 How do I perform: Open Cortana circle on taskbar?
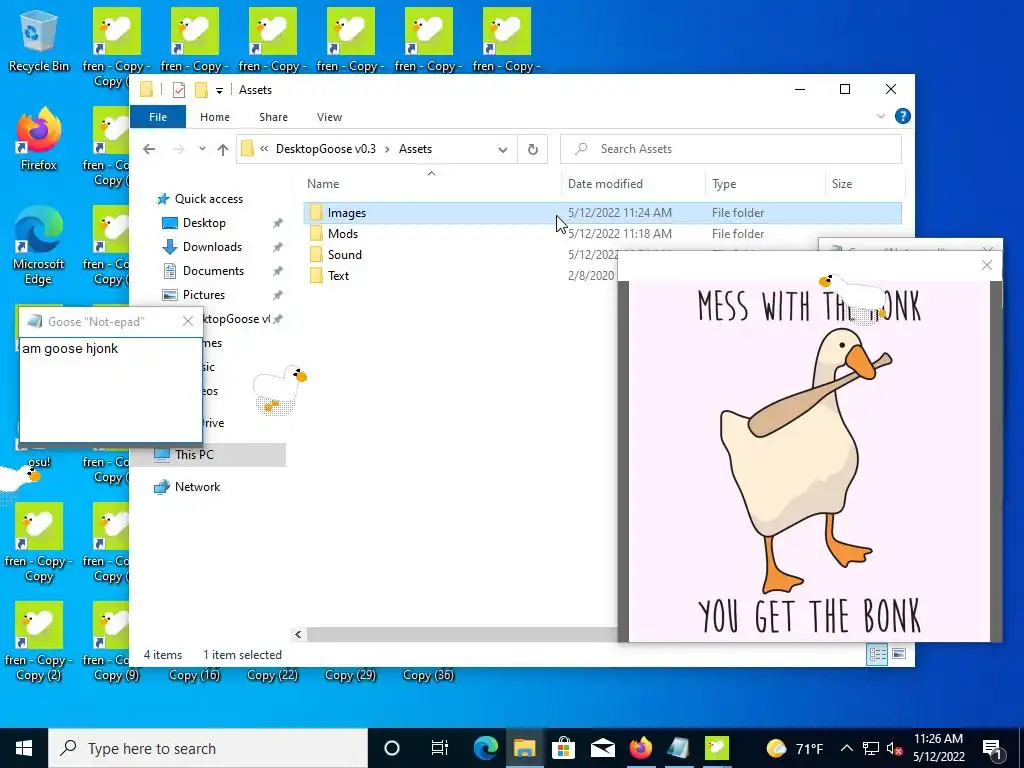coord(391,748)
